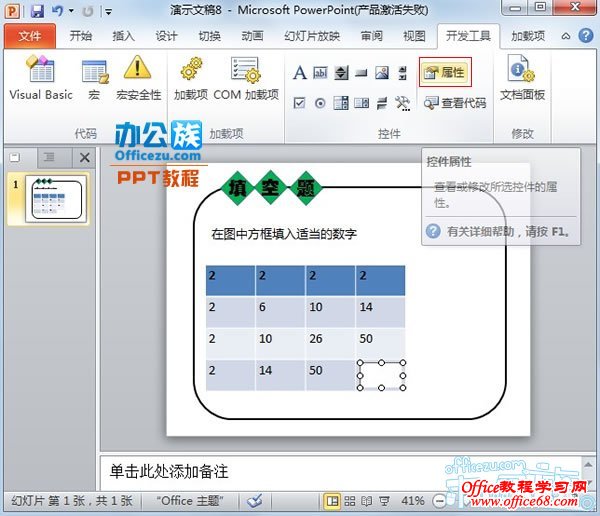Insert an Image control

[382, 72]
